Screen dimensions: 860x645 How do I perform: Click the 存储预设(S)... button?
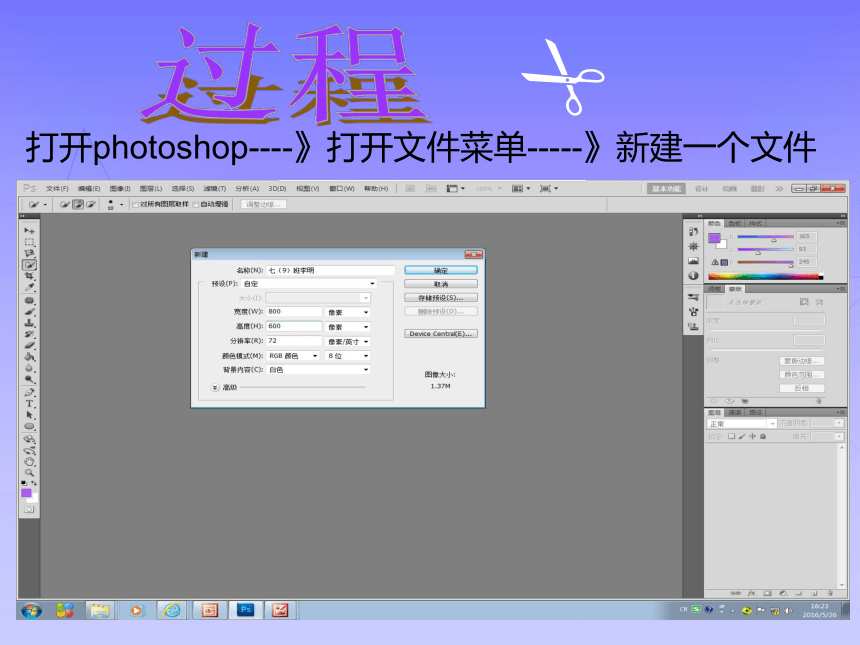click(x=441, y=298)
